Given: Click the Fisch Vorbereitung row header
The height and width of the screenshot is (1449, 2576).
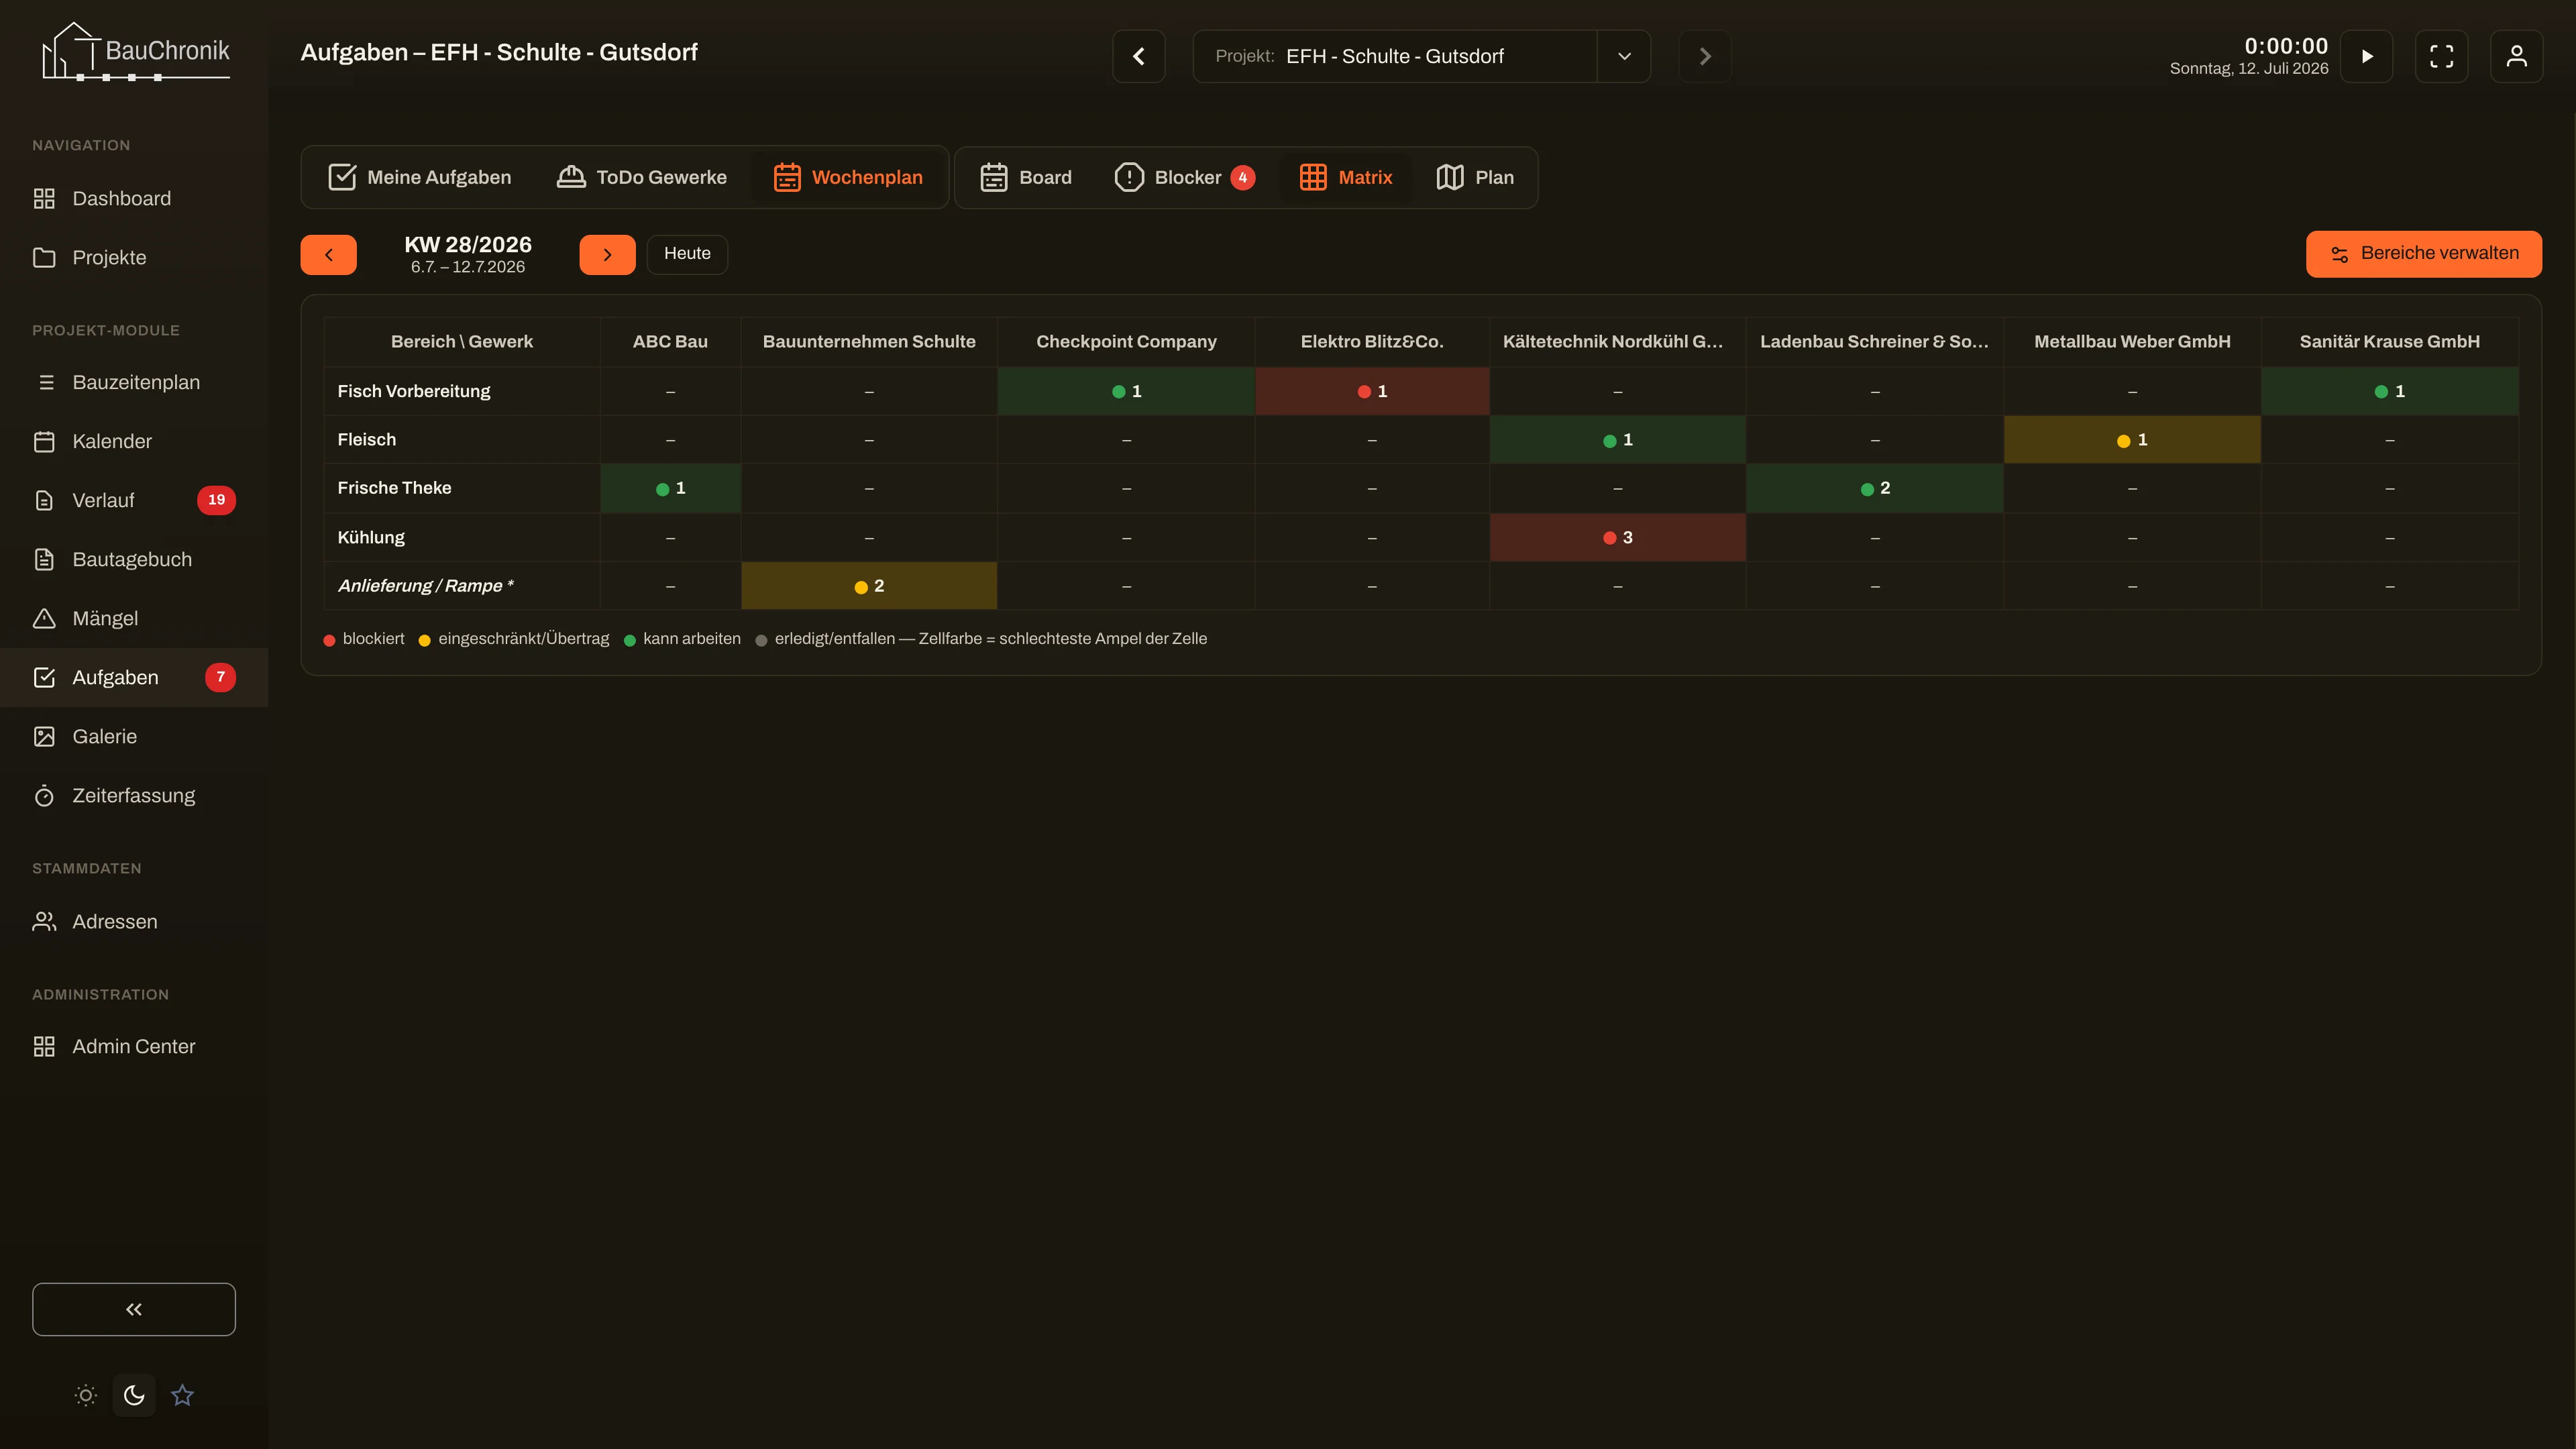Looking at the screenshot, I should tap(462, 391).
